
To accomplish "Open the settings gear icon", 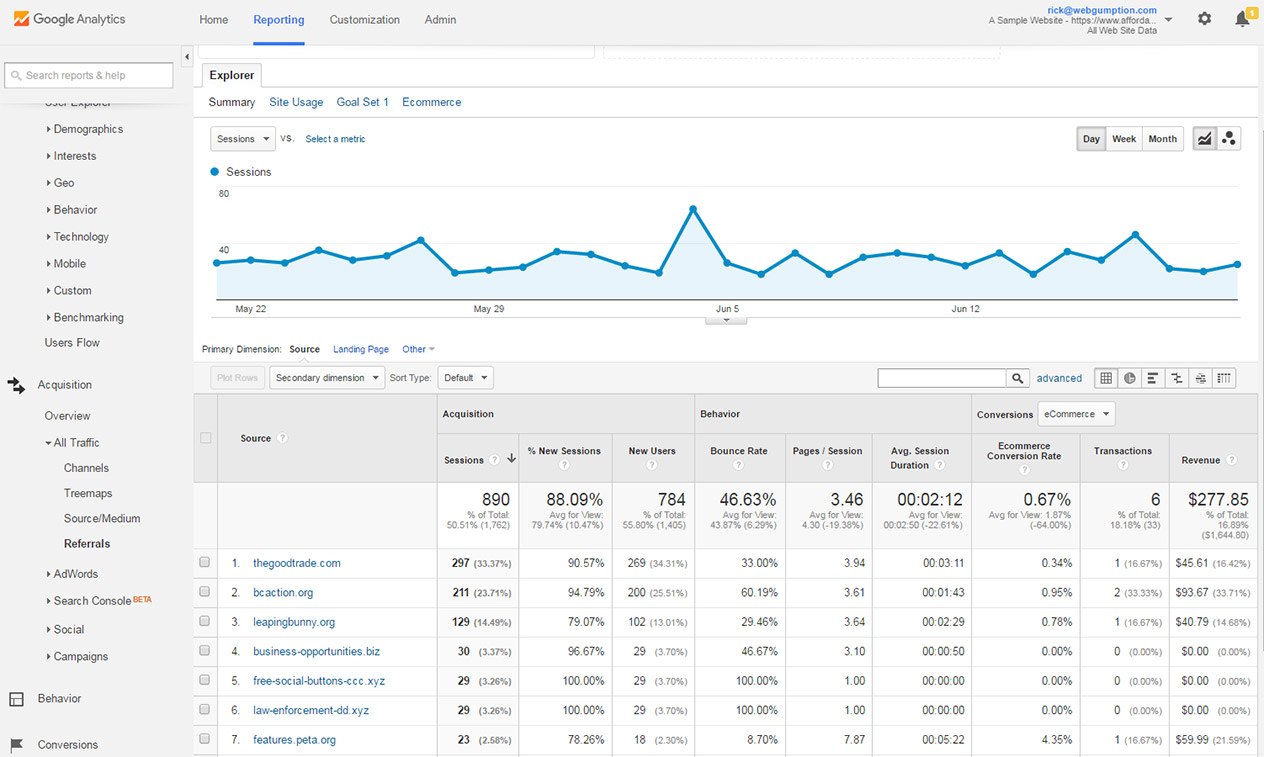I will pyautogui.click(x=1204, y=19).
